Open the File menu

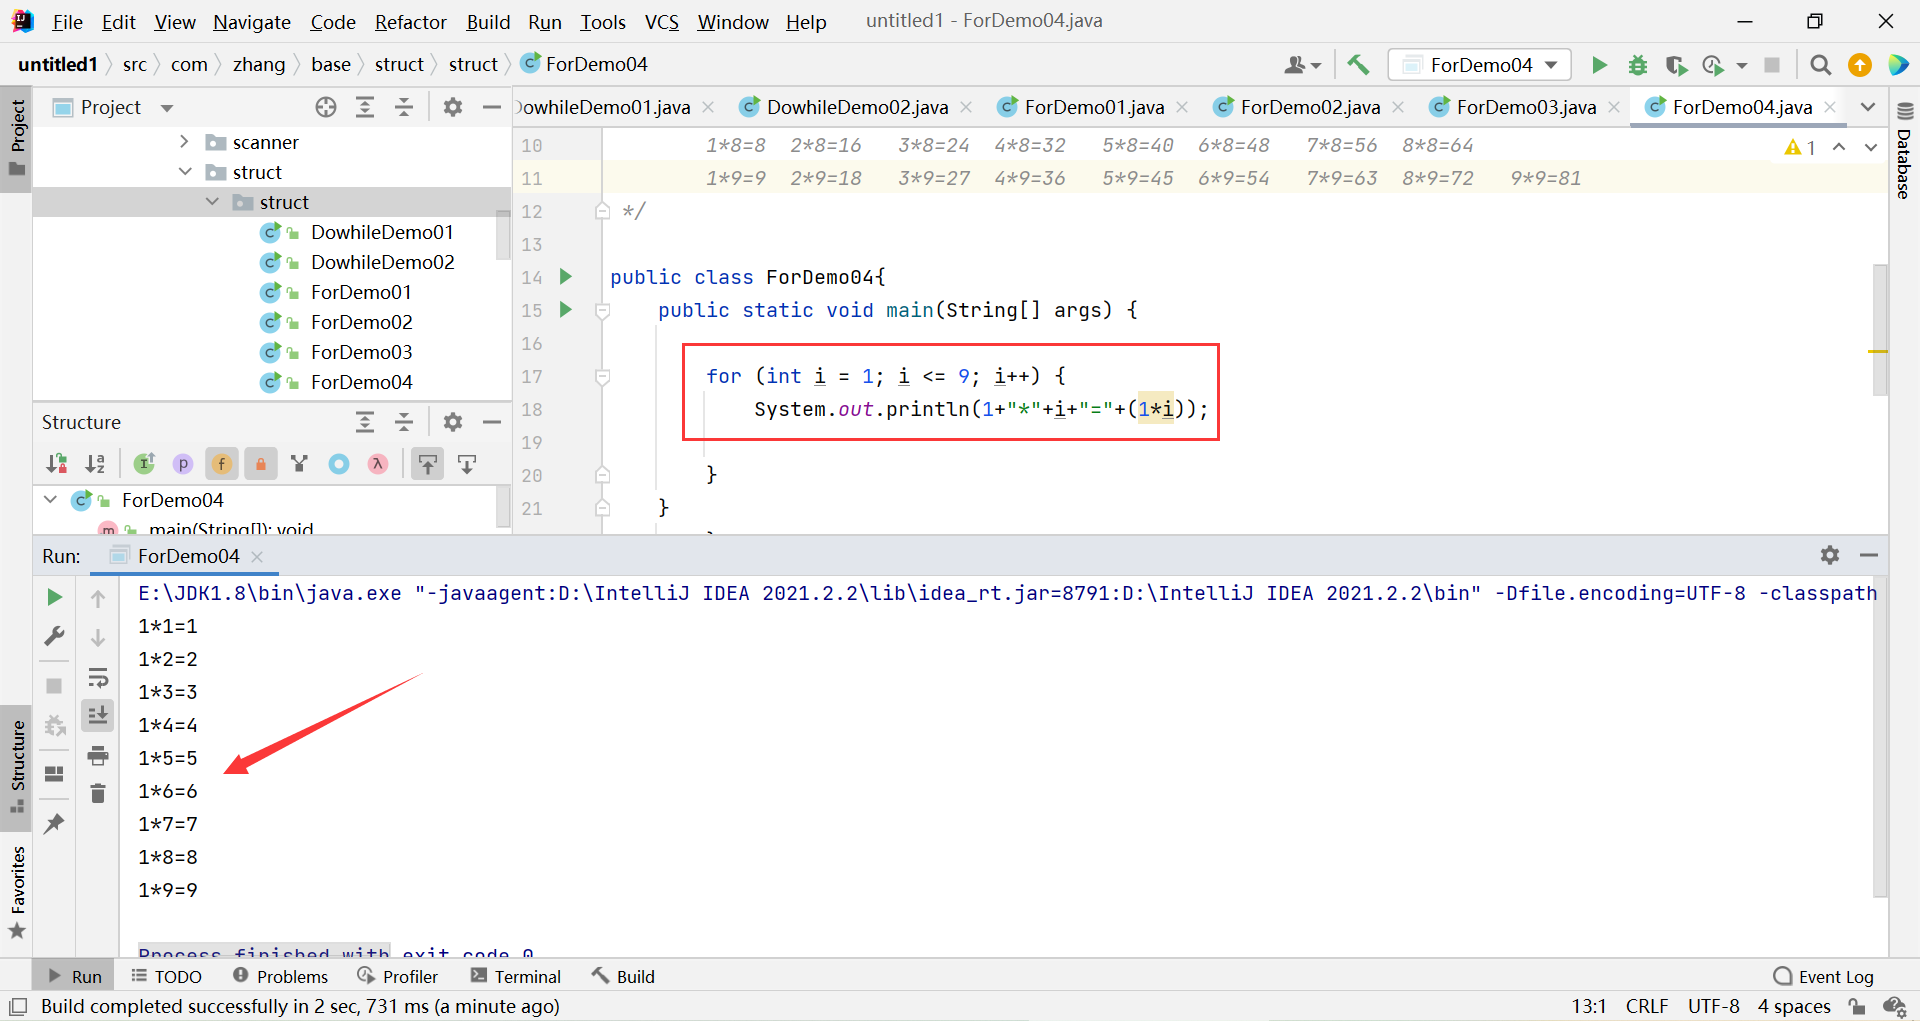point(67,21)
